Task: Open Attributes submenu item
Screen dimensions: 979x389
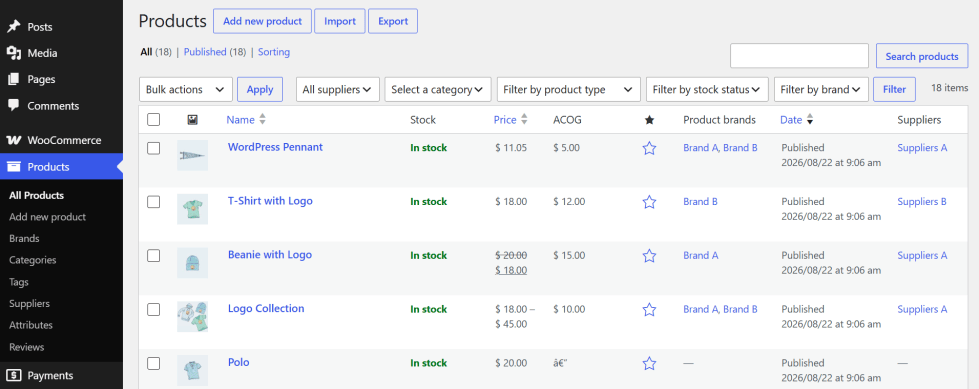Action: pyautogui.click(x=31, y=325)
